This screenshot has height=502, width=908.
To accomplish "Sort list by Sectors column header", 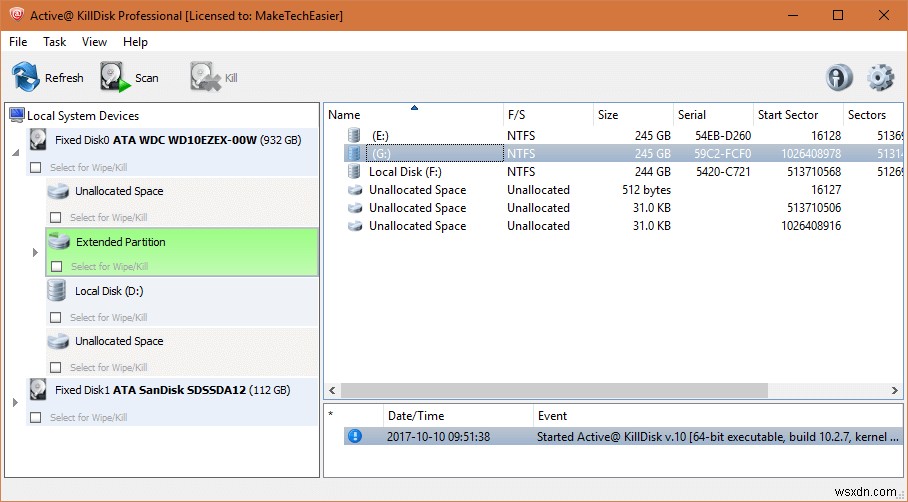I will [x=873, y=115].
